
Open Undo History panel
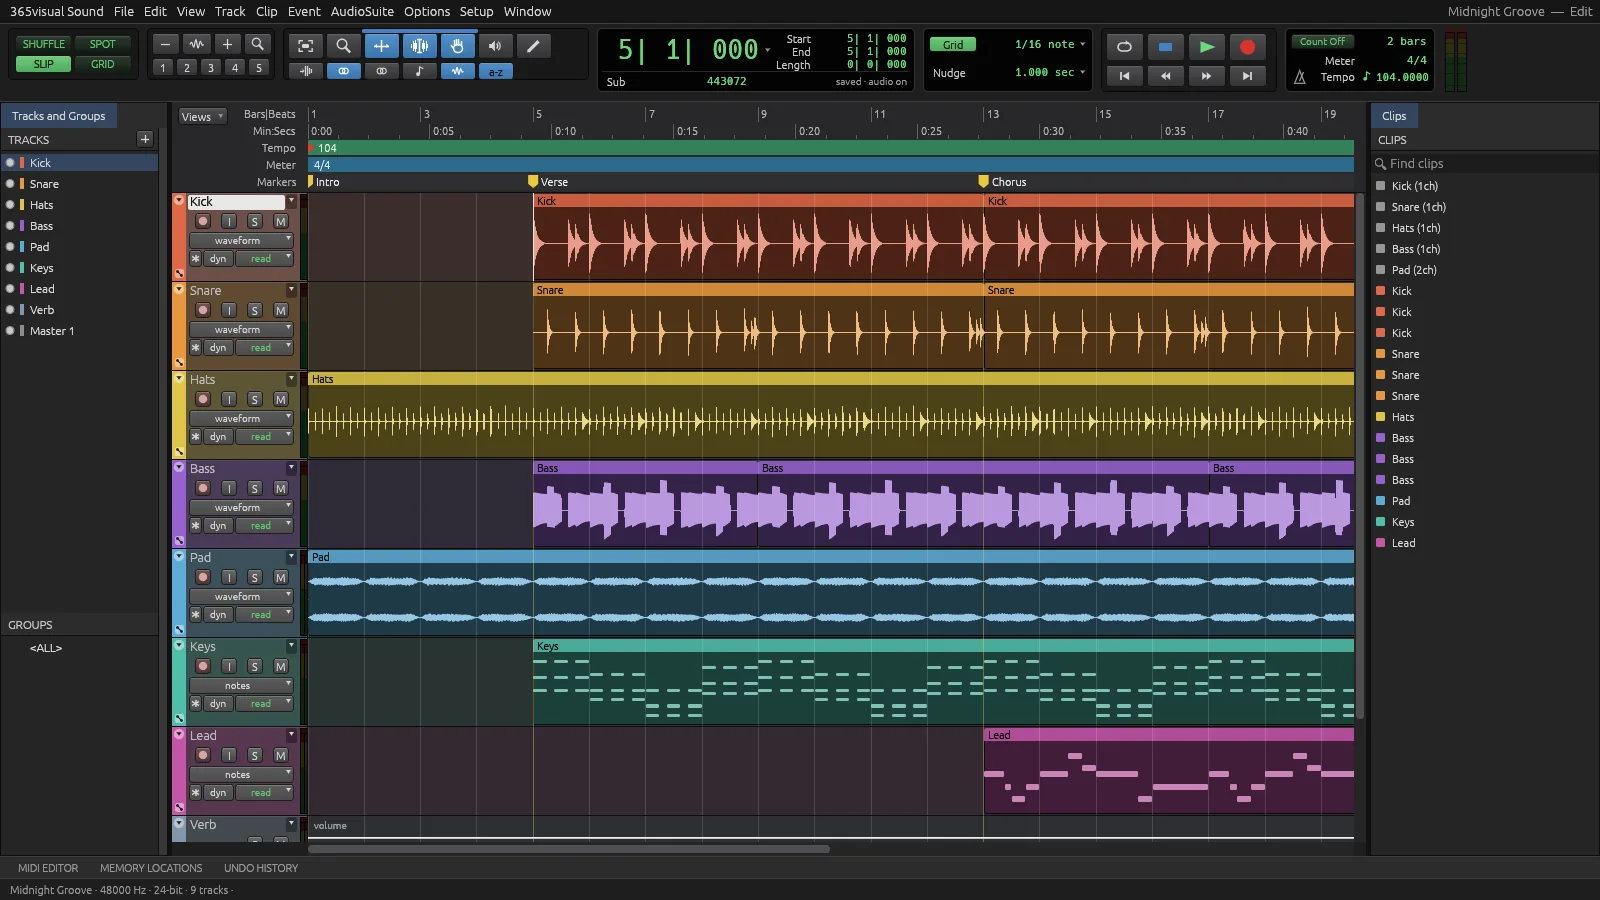coord(261,868)
